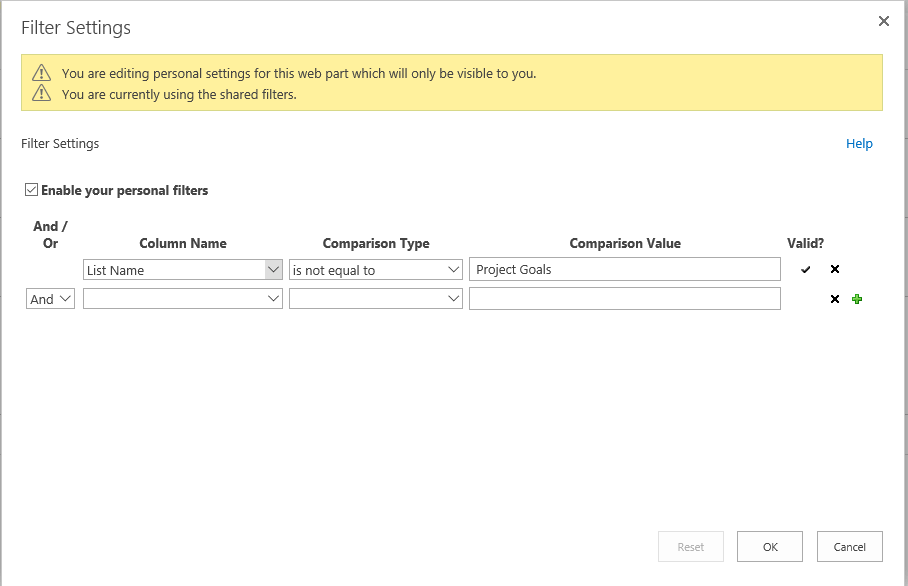Click the valid checkmark icon in first row
The height and width of the screenshot is (586, 908).
pos(806,270)
